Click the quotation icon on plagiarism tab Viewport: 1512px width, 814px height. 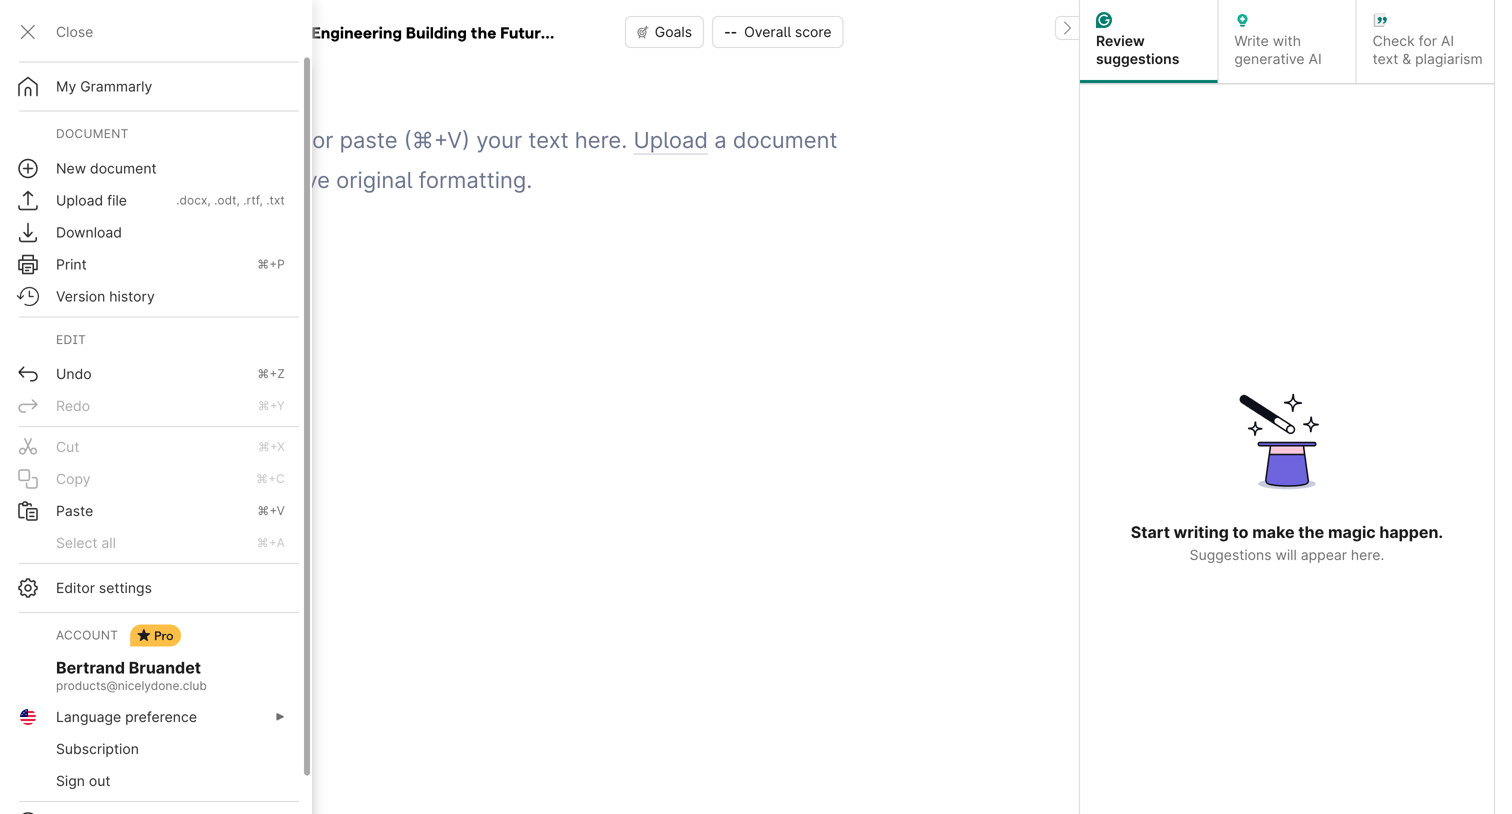[1380, 20]
